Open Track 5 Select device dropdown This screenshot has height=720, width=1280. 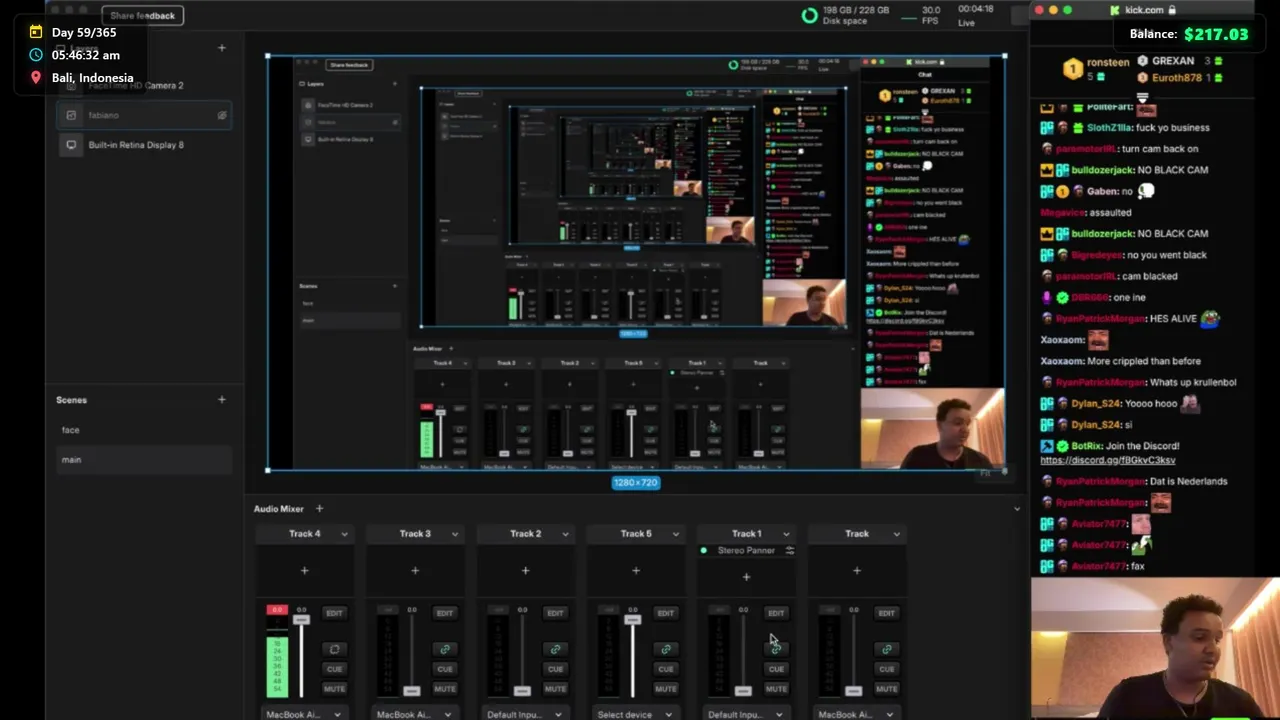(635, 714)
